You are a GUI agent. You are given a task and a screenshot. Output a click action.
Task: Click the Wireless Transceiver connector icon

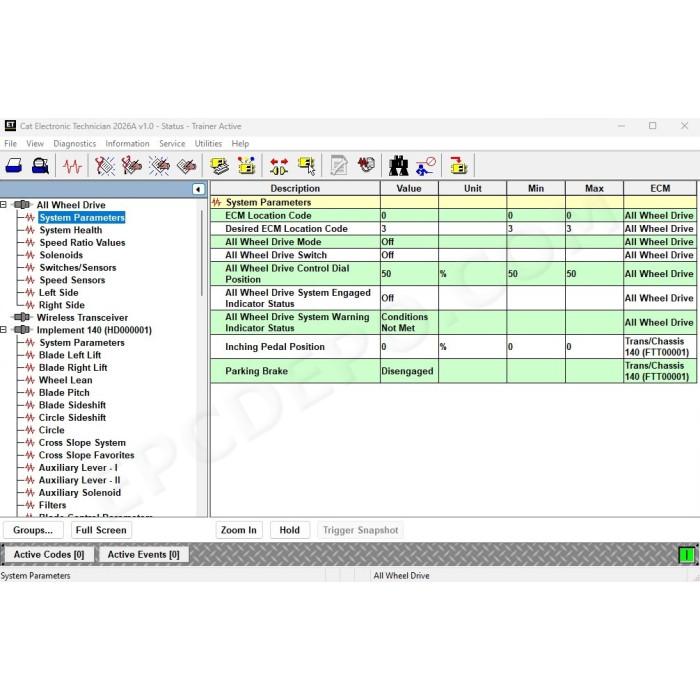click(x=21, y=317)
